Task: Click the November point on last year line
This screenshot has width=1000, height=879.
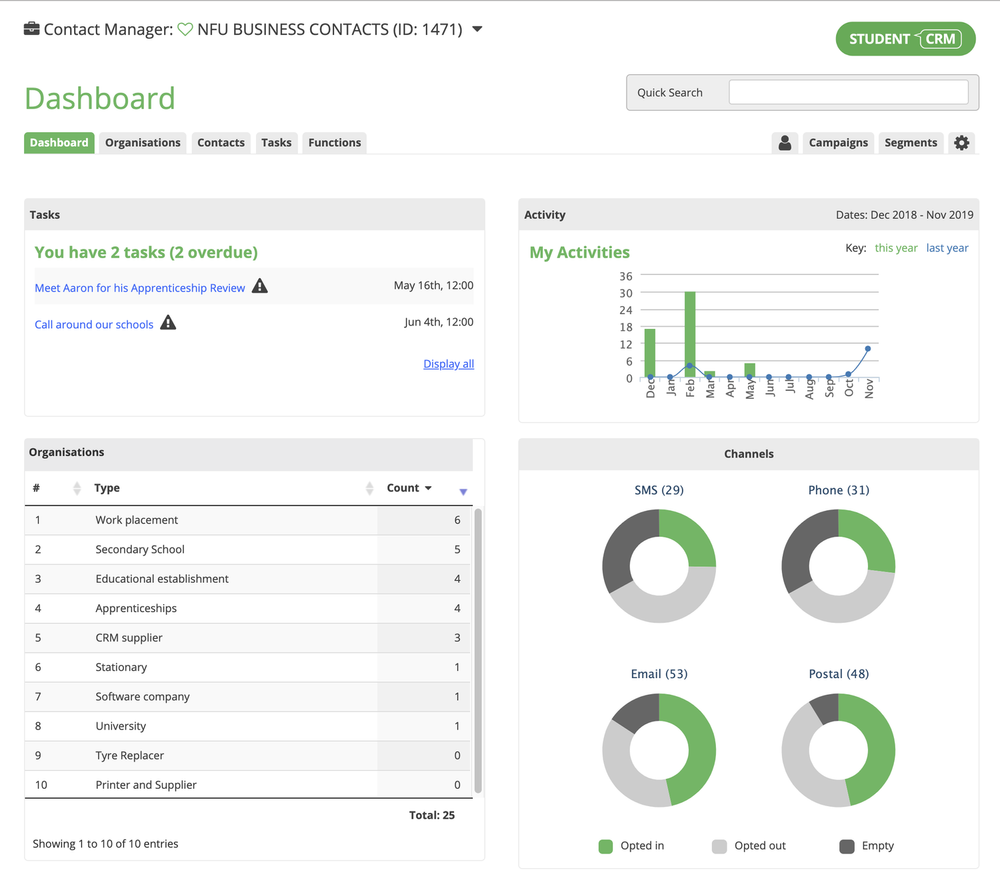Action: point(868,348)
